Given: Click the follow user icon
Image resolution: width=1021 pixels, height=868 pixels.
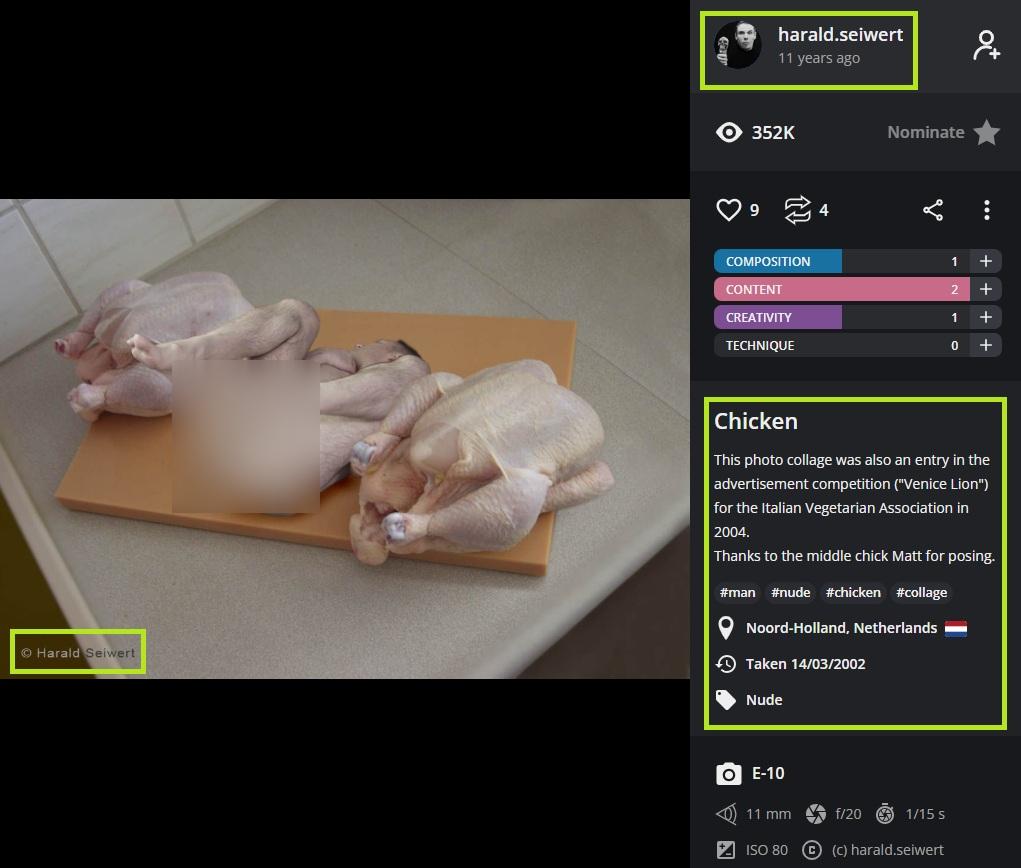Looking at the screenshot, I should point(986,46).
